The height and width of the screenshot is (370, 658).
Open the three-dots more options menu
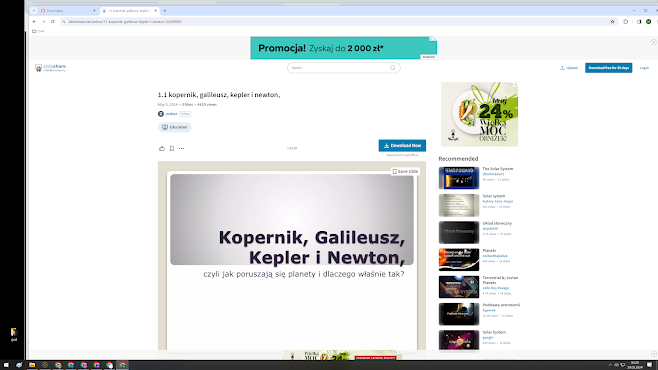(x=181, y=148)
